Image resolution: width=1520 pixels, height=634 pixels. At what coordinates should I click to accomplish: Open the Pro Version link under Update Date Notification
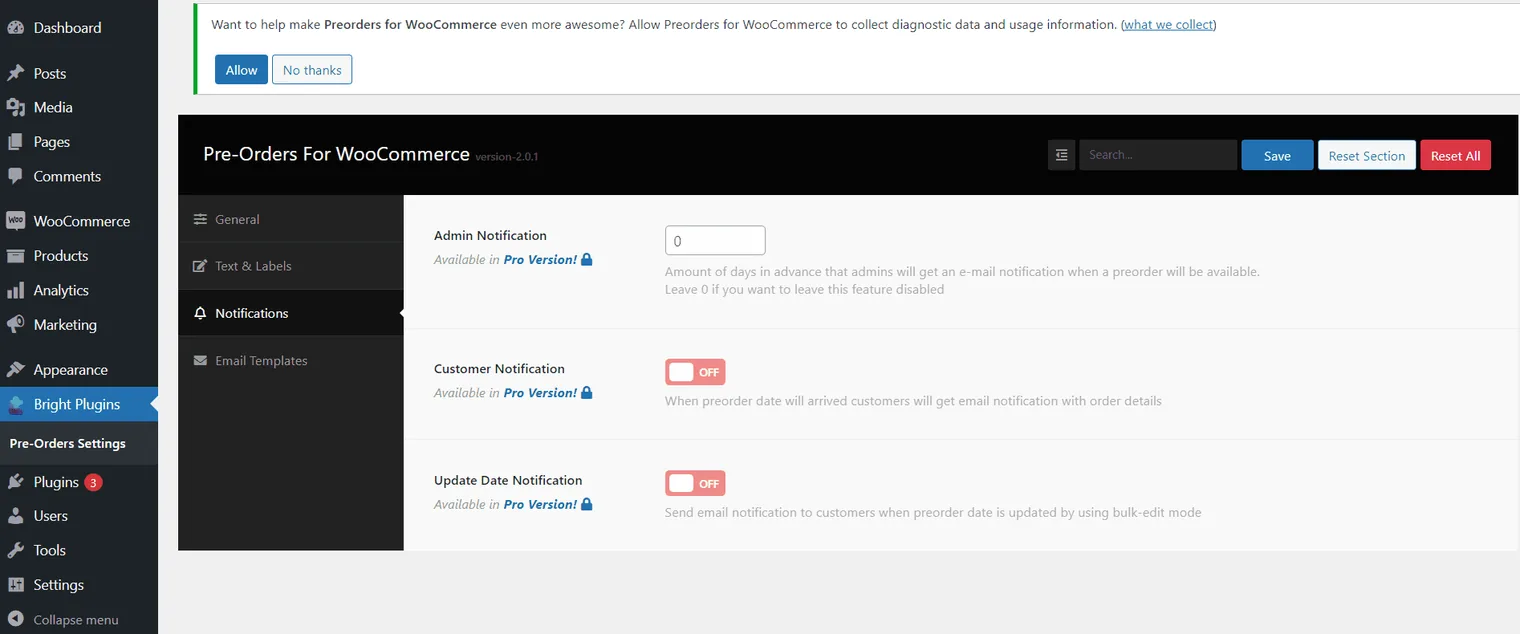click(x=540, y=504)
